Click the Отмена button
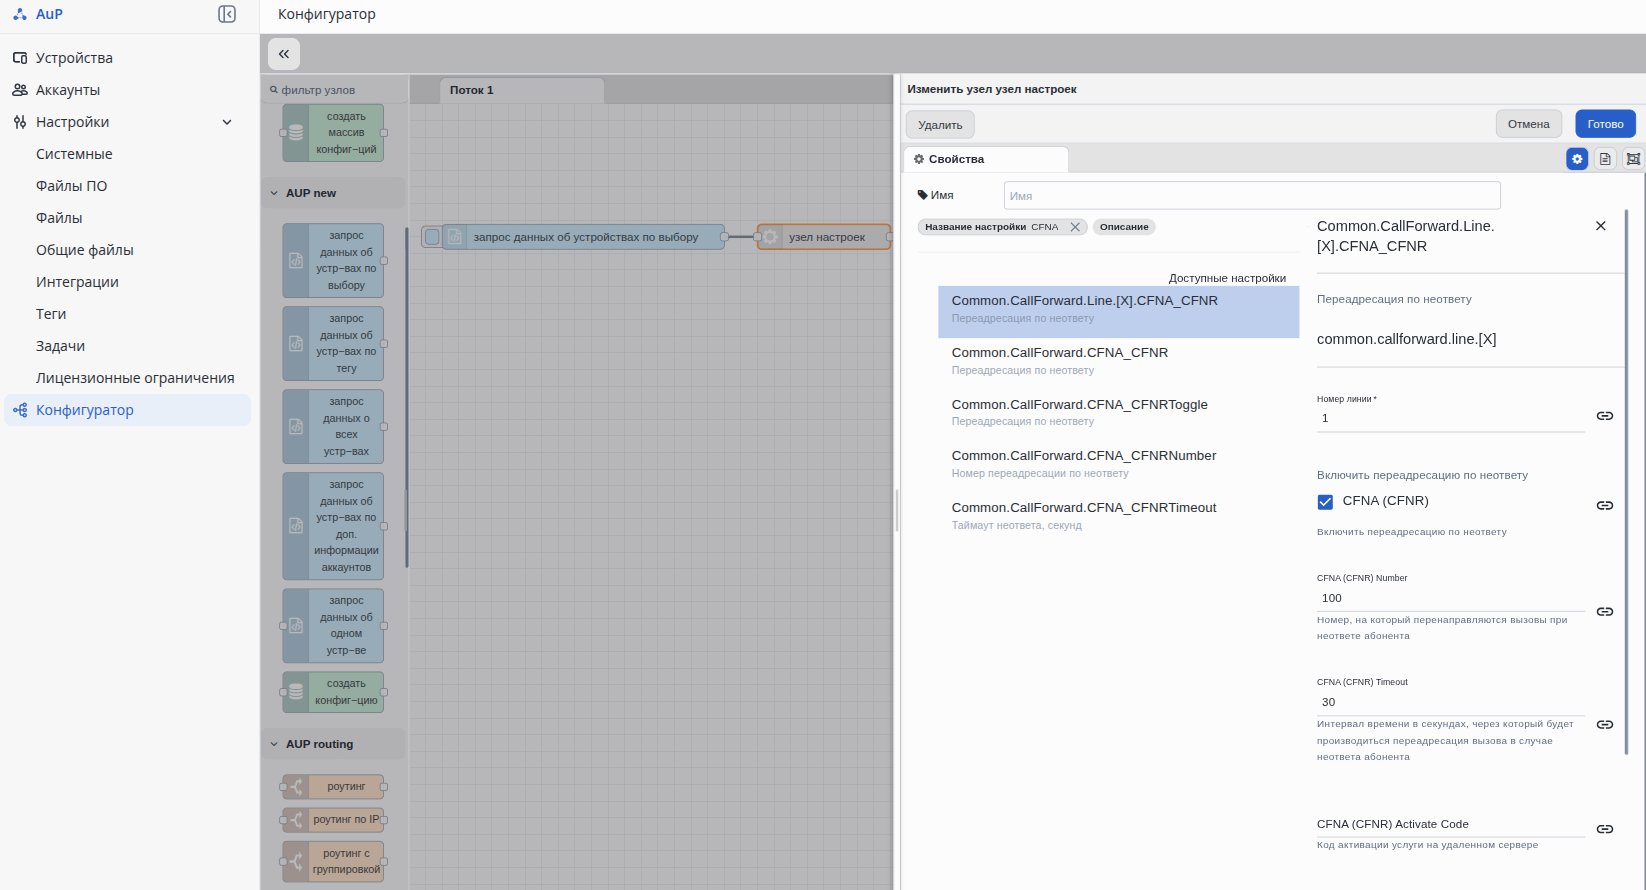Screen dimensions: 1646x890 (x=1529, y=124)
